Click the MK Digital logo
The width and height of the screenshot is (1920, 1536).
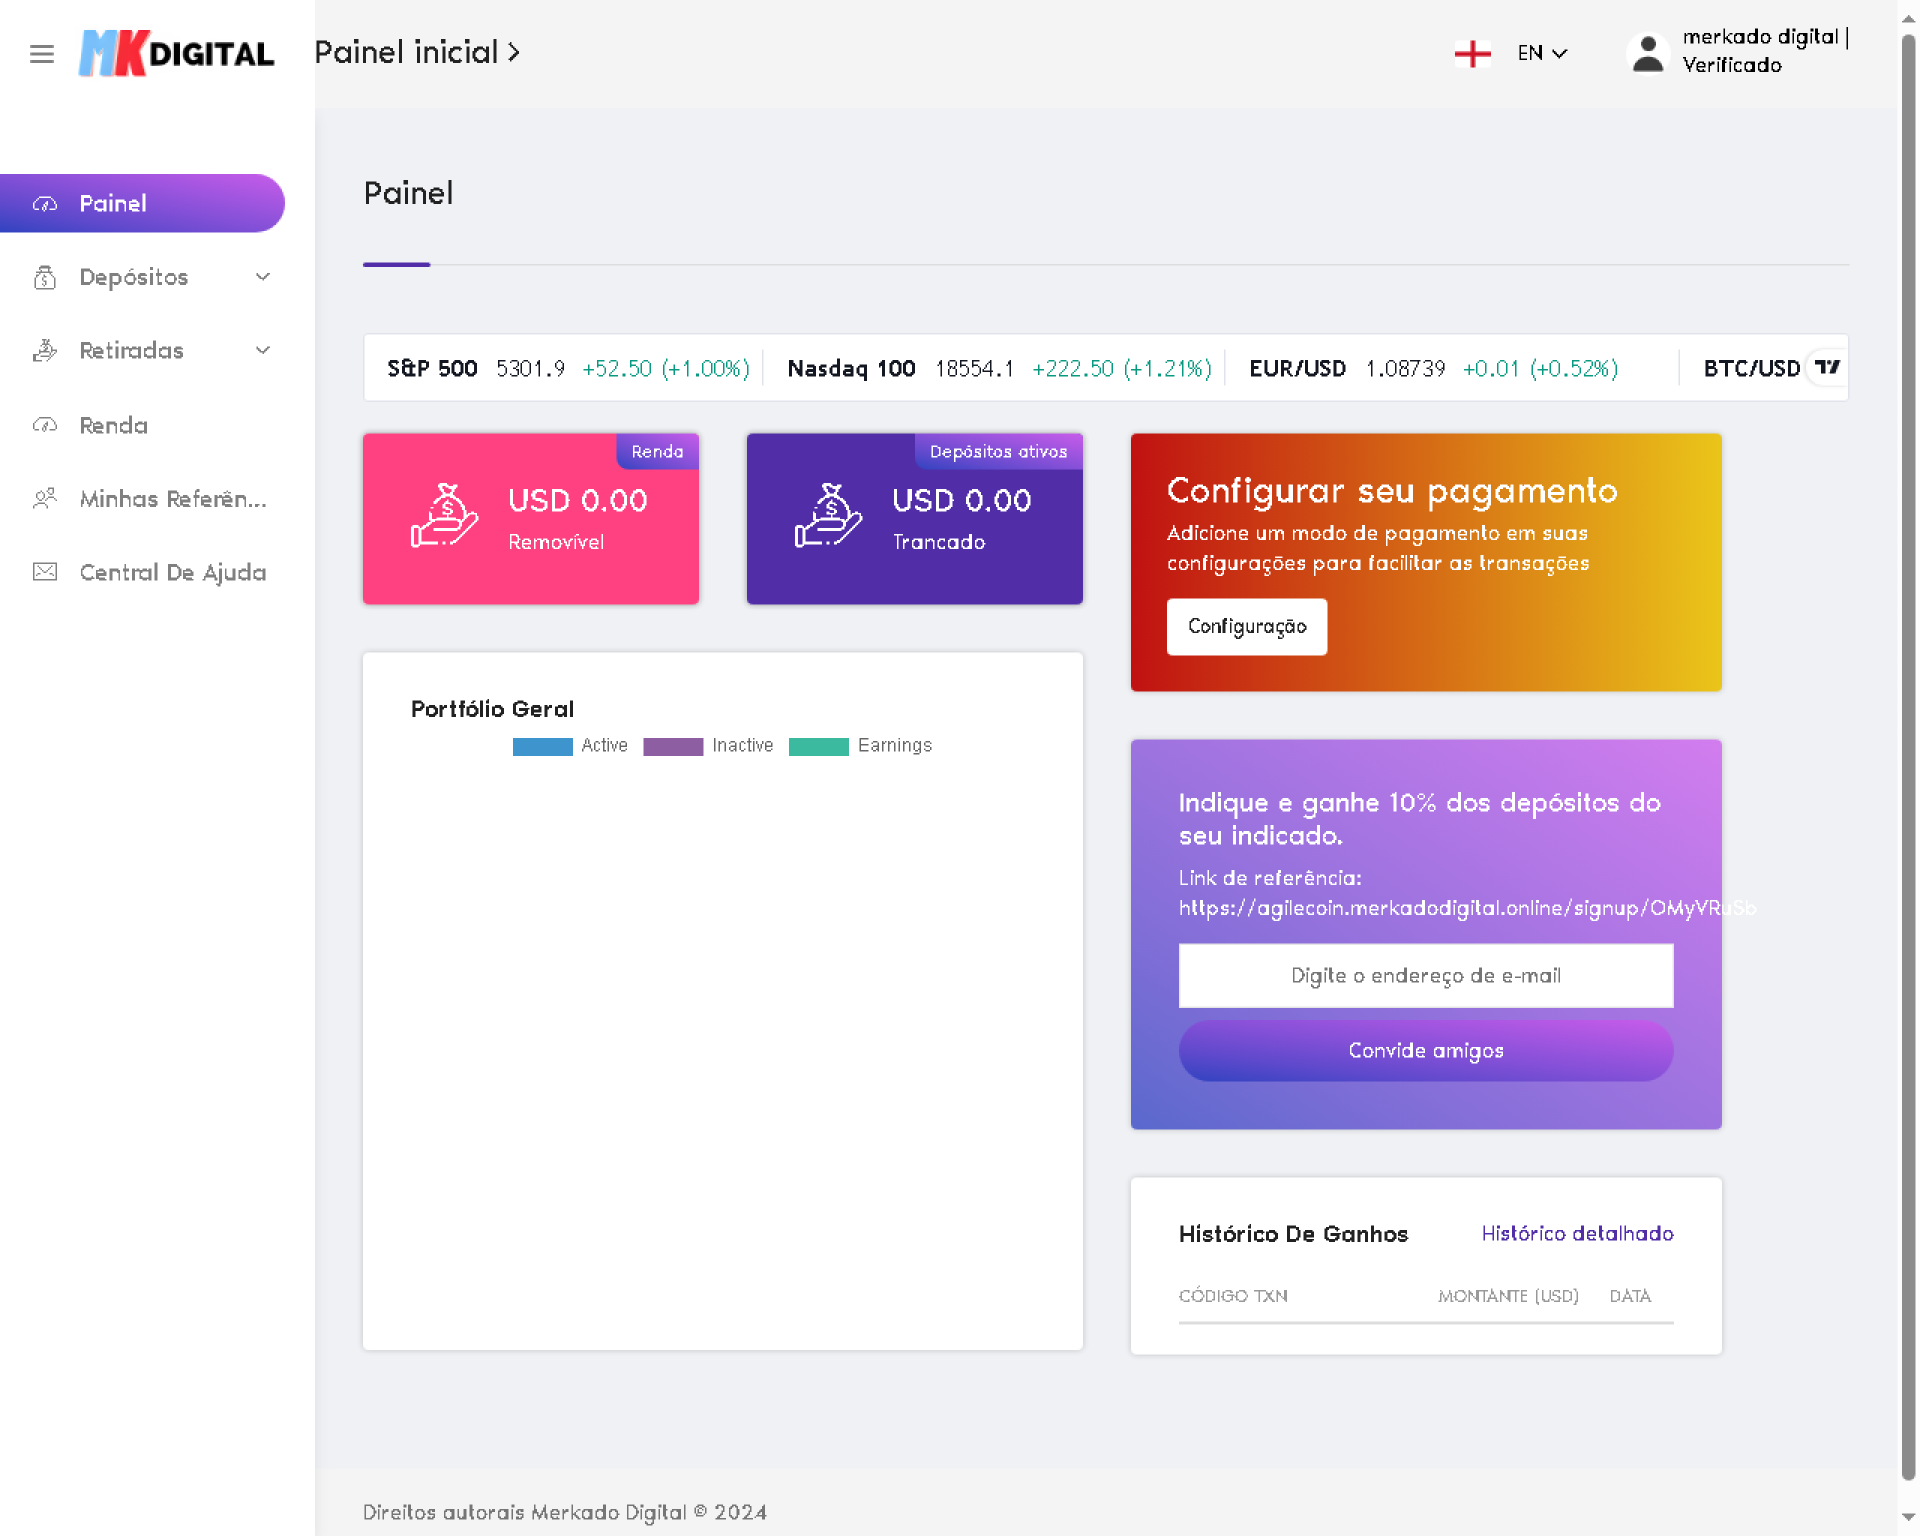click(x=176, y=54)
